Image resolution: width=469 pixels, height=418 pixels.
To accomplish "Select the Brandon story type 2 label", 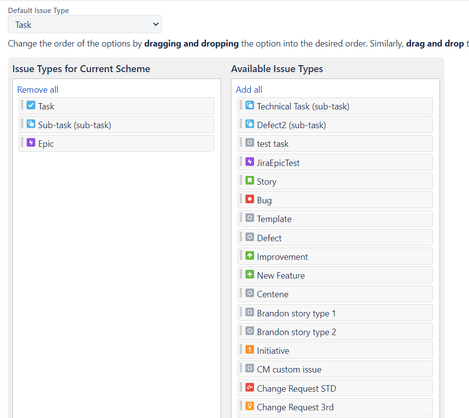I will tap(296, 332).
